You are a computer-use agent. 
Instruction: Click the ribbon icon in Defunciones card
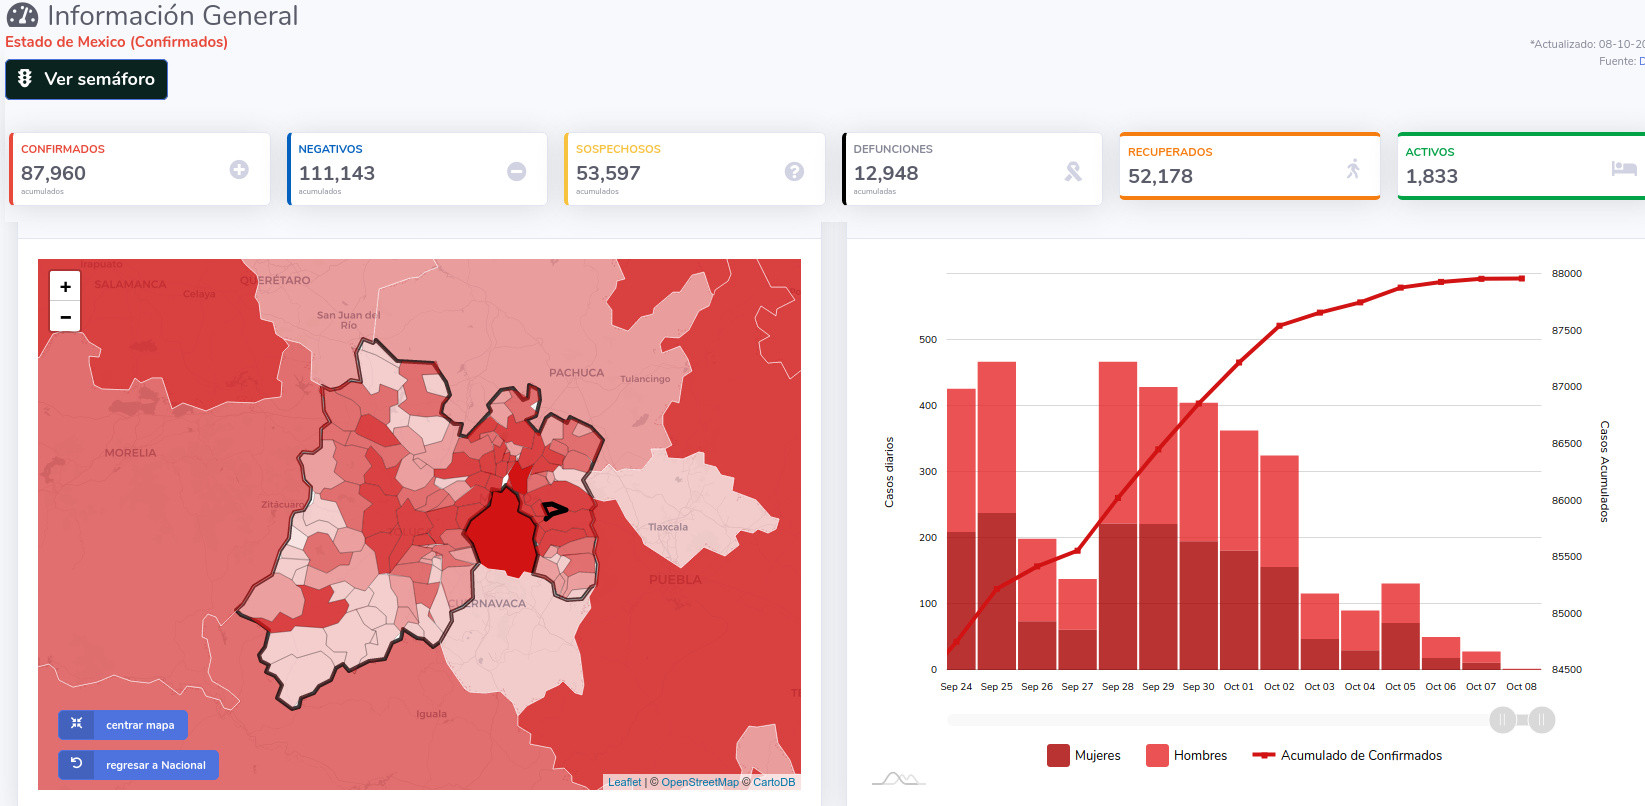(1073, 171)
